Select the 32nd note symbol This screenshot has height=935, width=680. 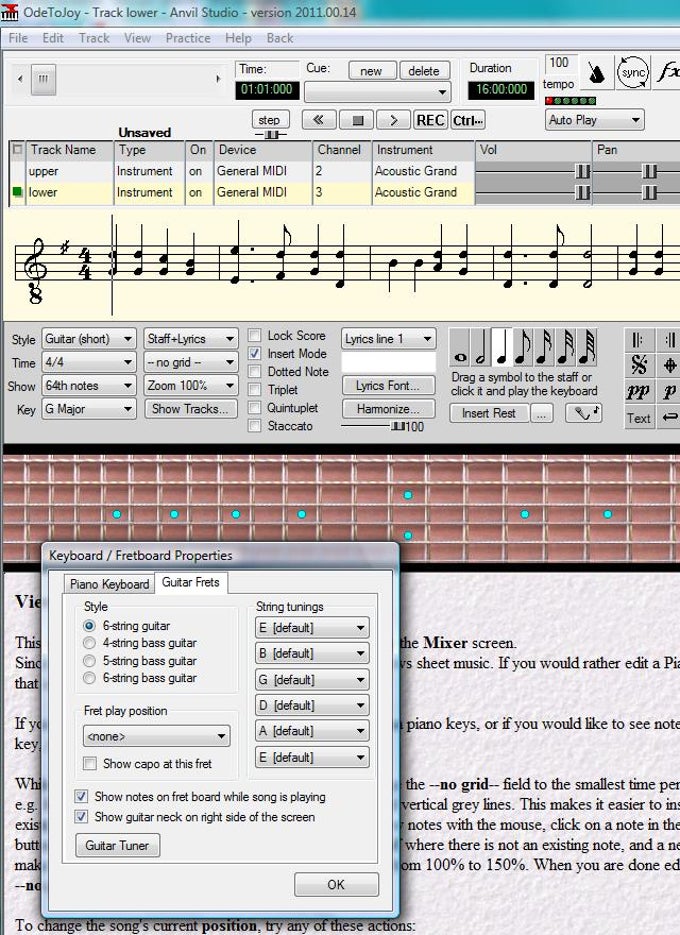point(564,347)
